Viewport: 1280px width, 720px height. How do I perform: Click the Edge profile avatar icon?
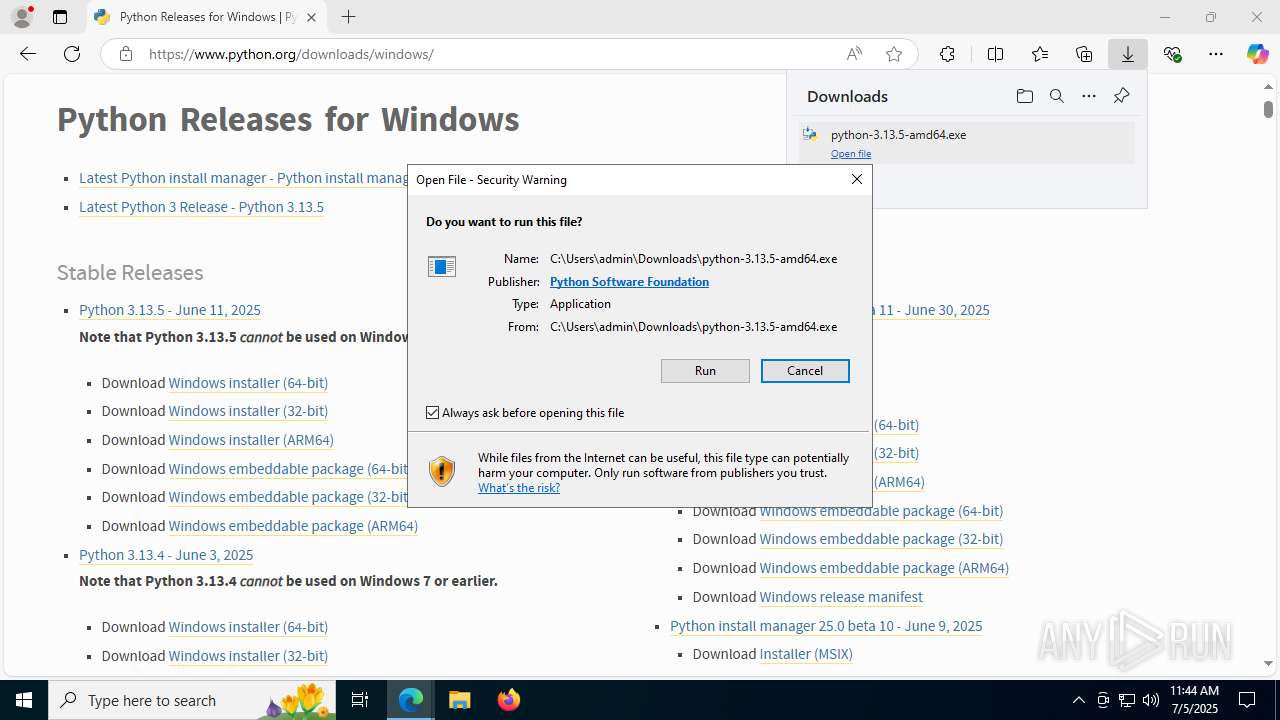22,17
